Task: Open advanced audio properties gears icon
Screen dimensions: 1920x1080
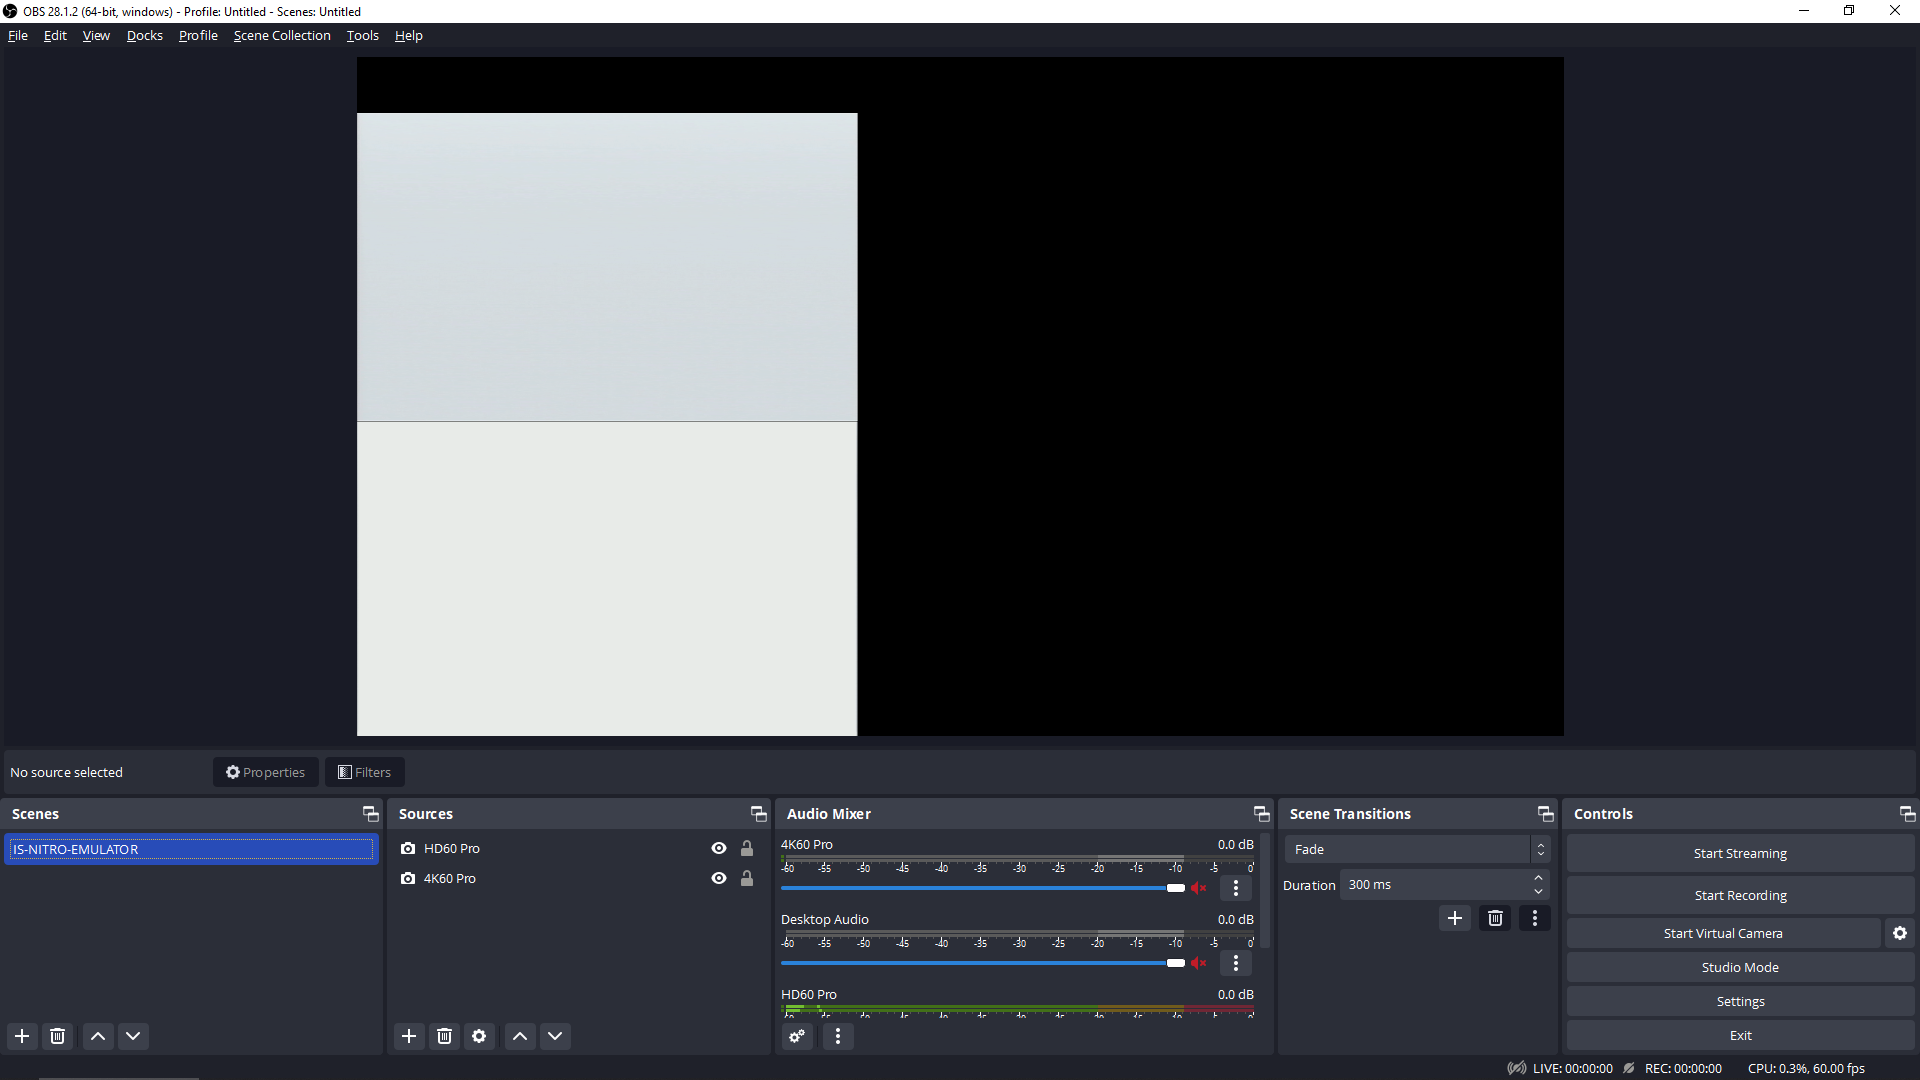Action: (797, 1036)
